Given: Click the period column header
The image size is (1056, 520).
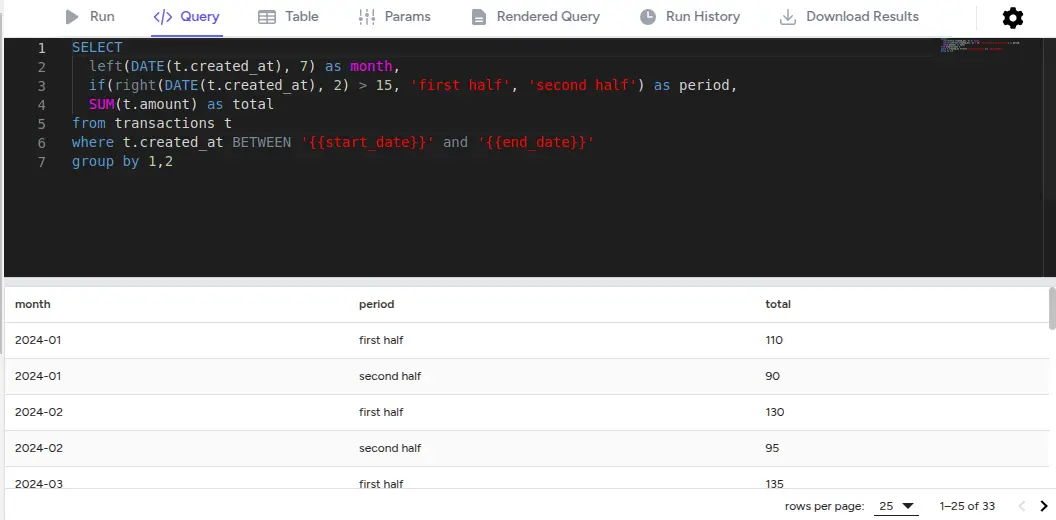Looking at the screenshot, I should click(x=376, y=304).
